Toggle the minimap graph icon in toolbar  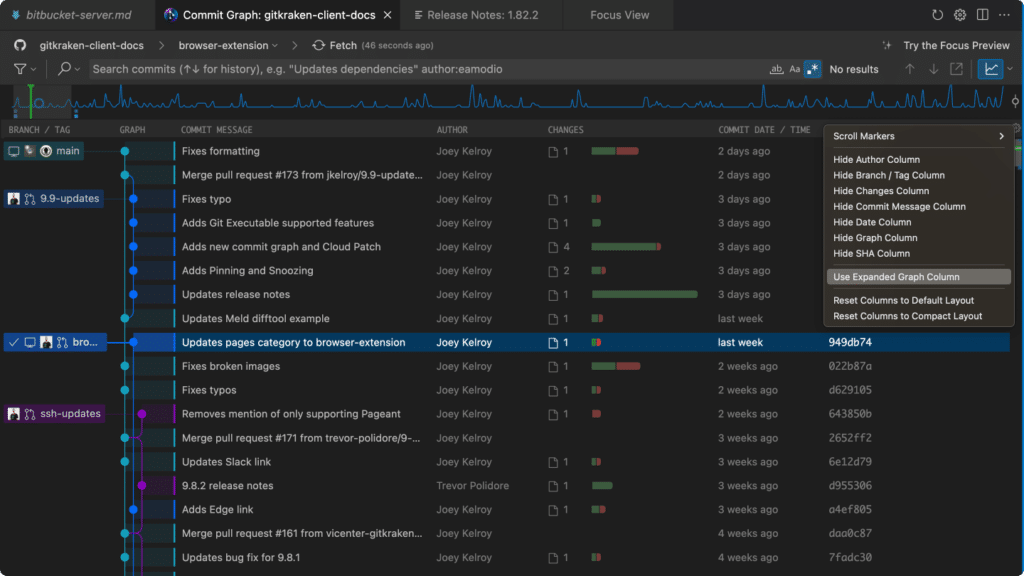coord(991,69)
